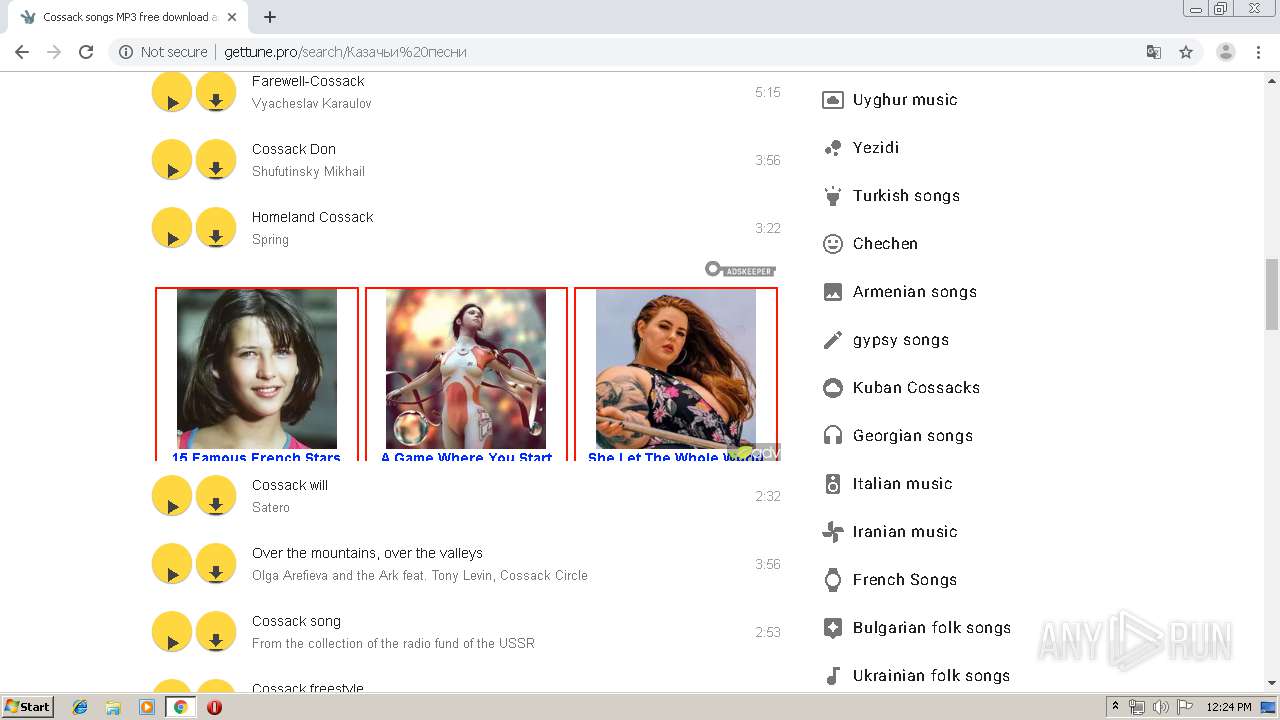Play the Cossack Don song
1280x720 pixels.
[172, 160]
